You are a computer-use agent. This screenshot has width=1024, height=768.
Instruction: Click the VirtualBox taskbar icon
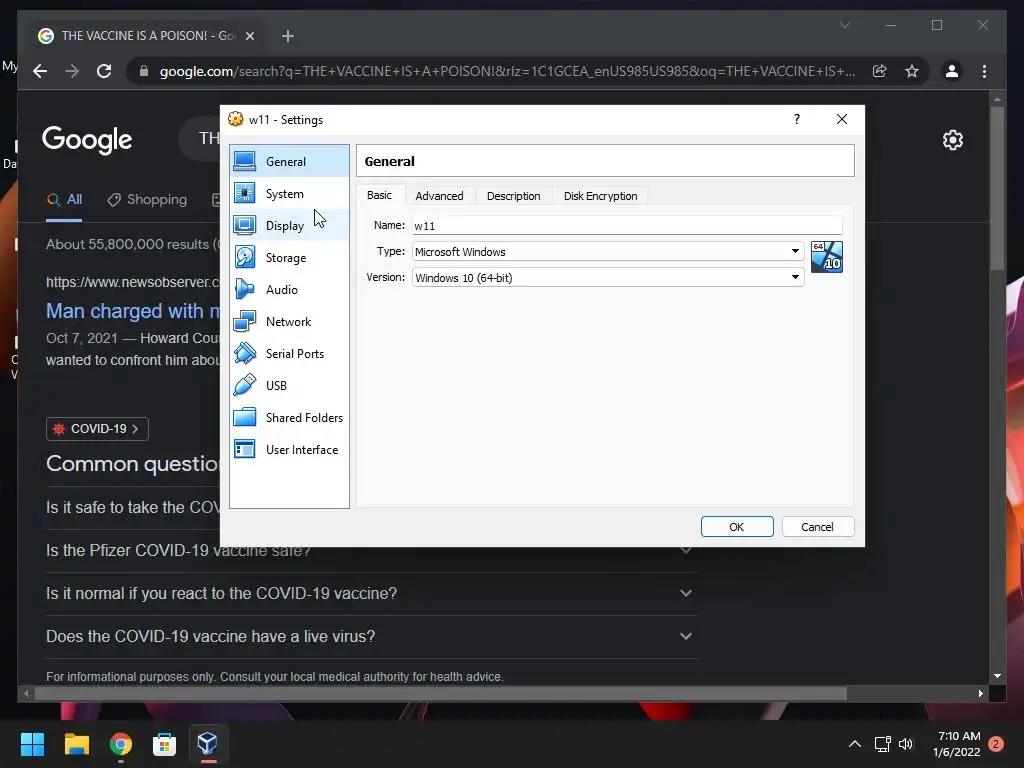pyautogui.click(x=208, y=744)
